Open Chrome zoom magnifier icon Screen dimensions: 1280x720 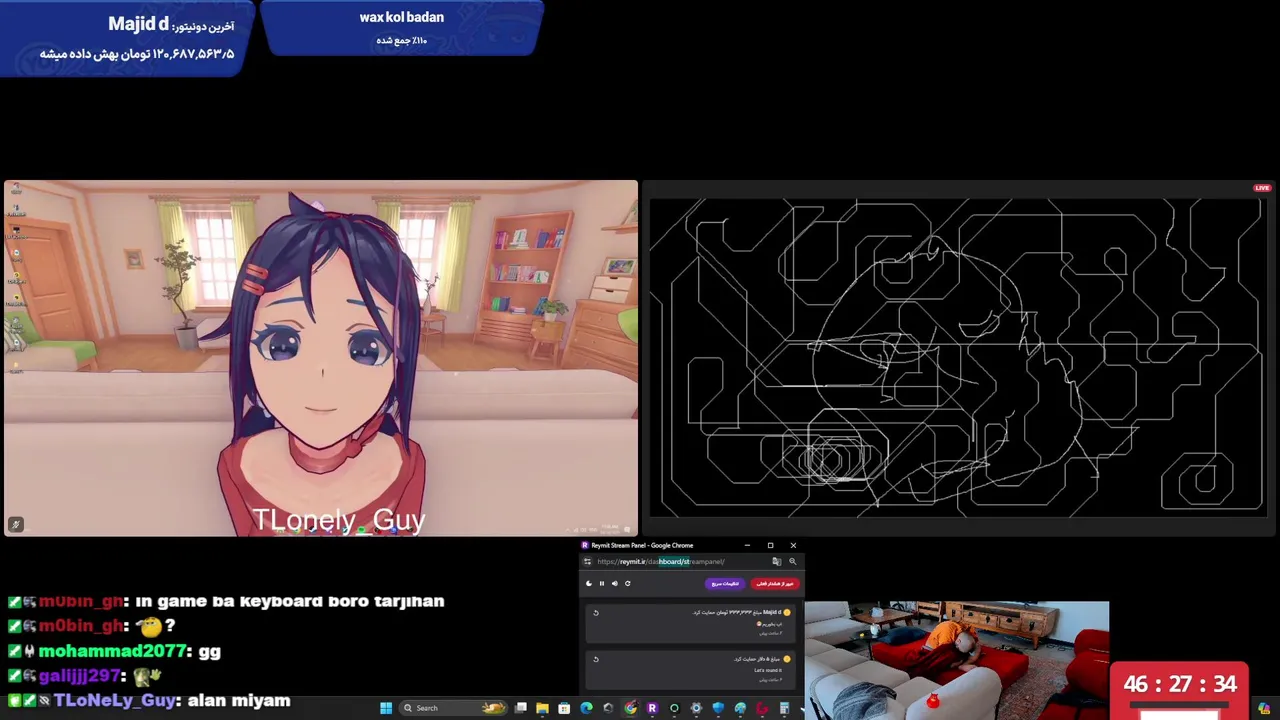click(793, 561)
